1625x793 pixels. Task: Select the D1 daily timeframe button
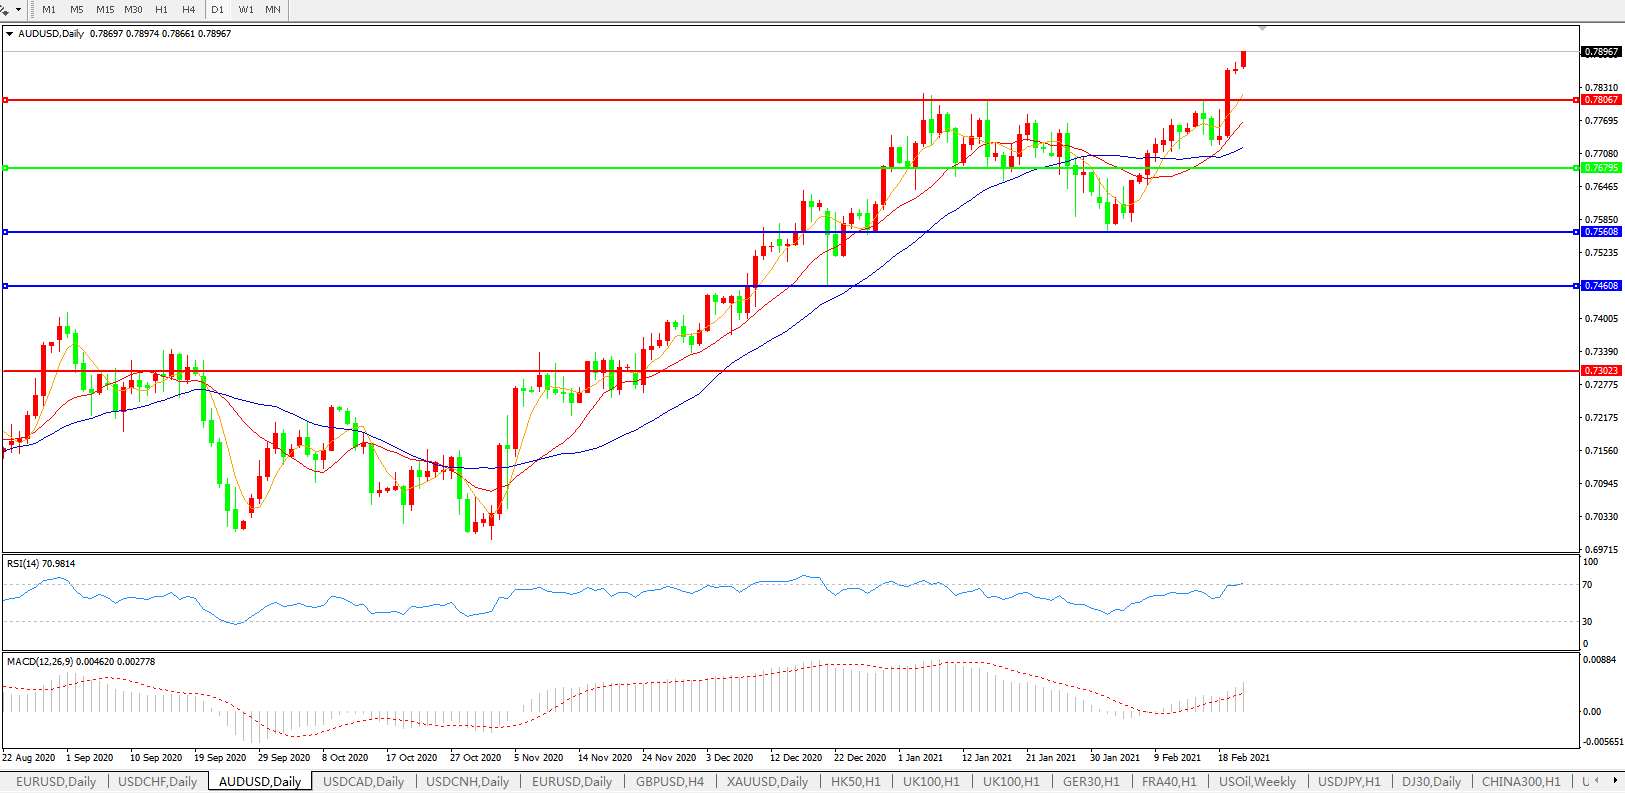click(x=217, y=9)
